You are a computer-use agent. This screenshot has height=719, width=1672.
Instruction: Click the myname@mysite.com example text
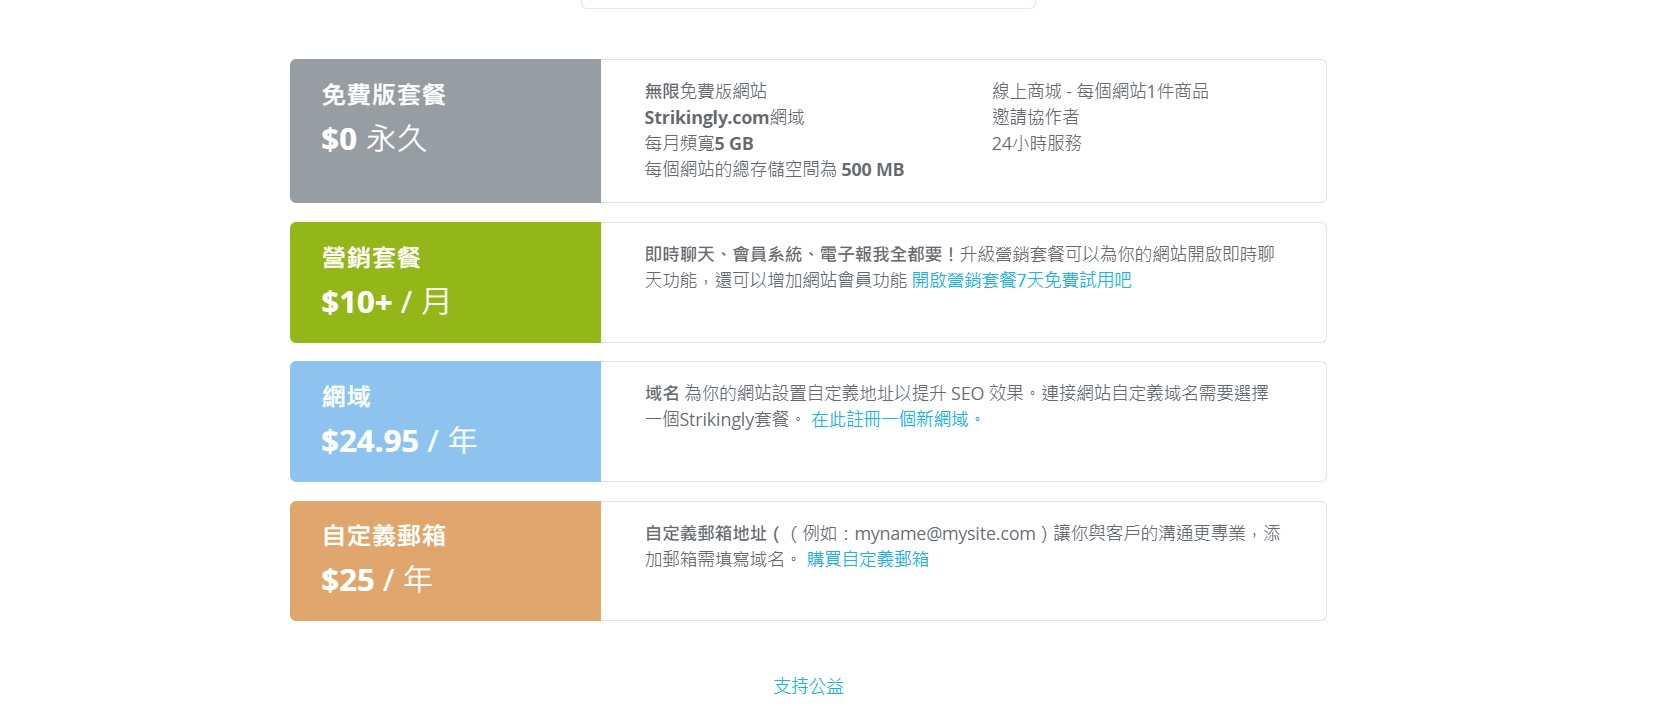tap(945, 534)
